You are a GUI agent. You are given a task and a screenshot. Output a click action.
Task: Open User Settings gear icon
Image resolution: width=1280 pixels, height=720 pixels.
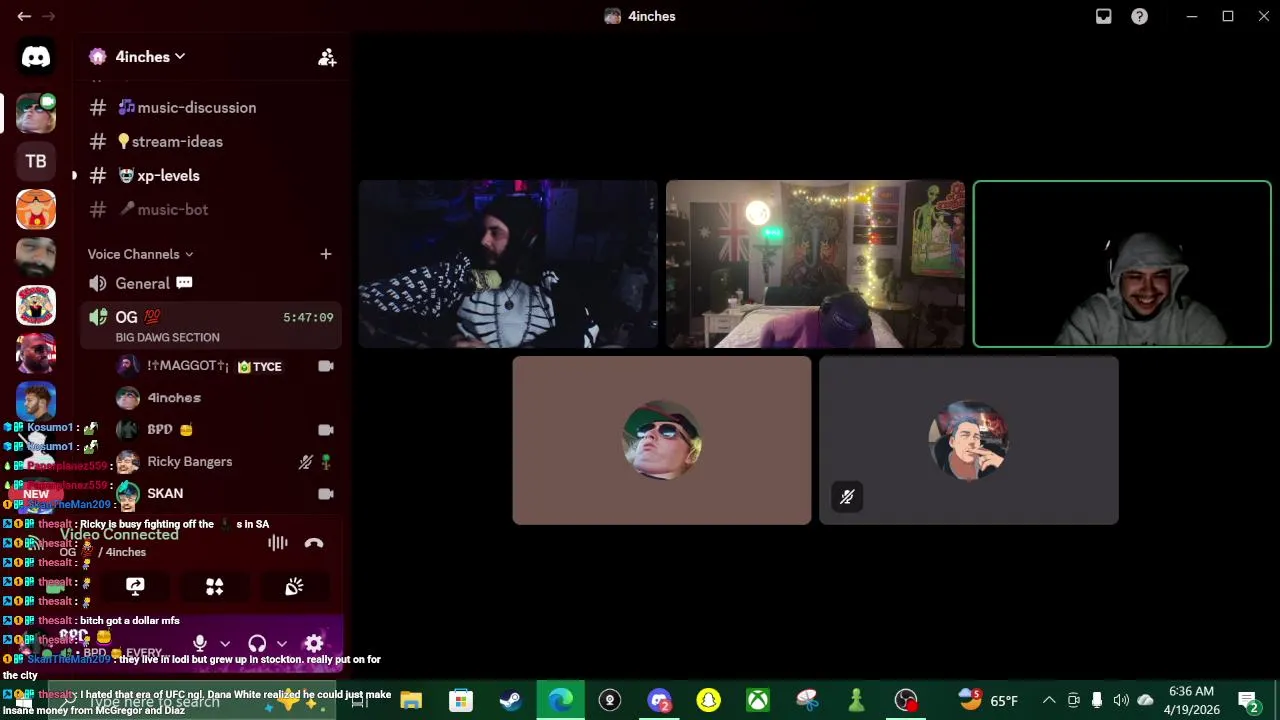(314, 644)
